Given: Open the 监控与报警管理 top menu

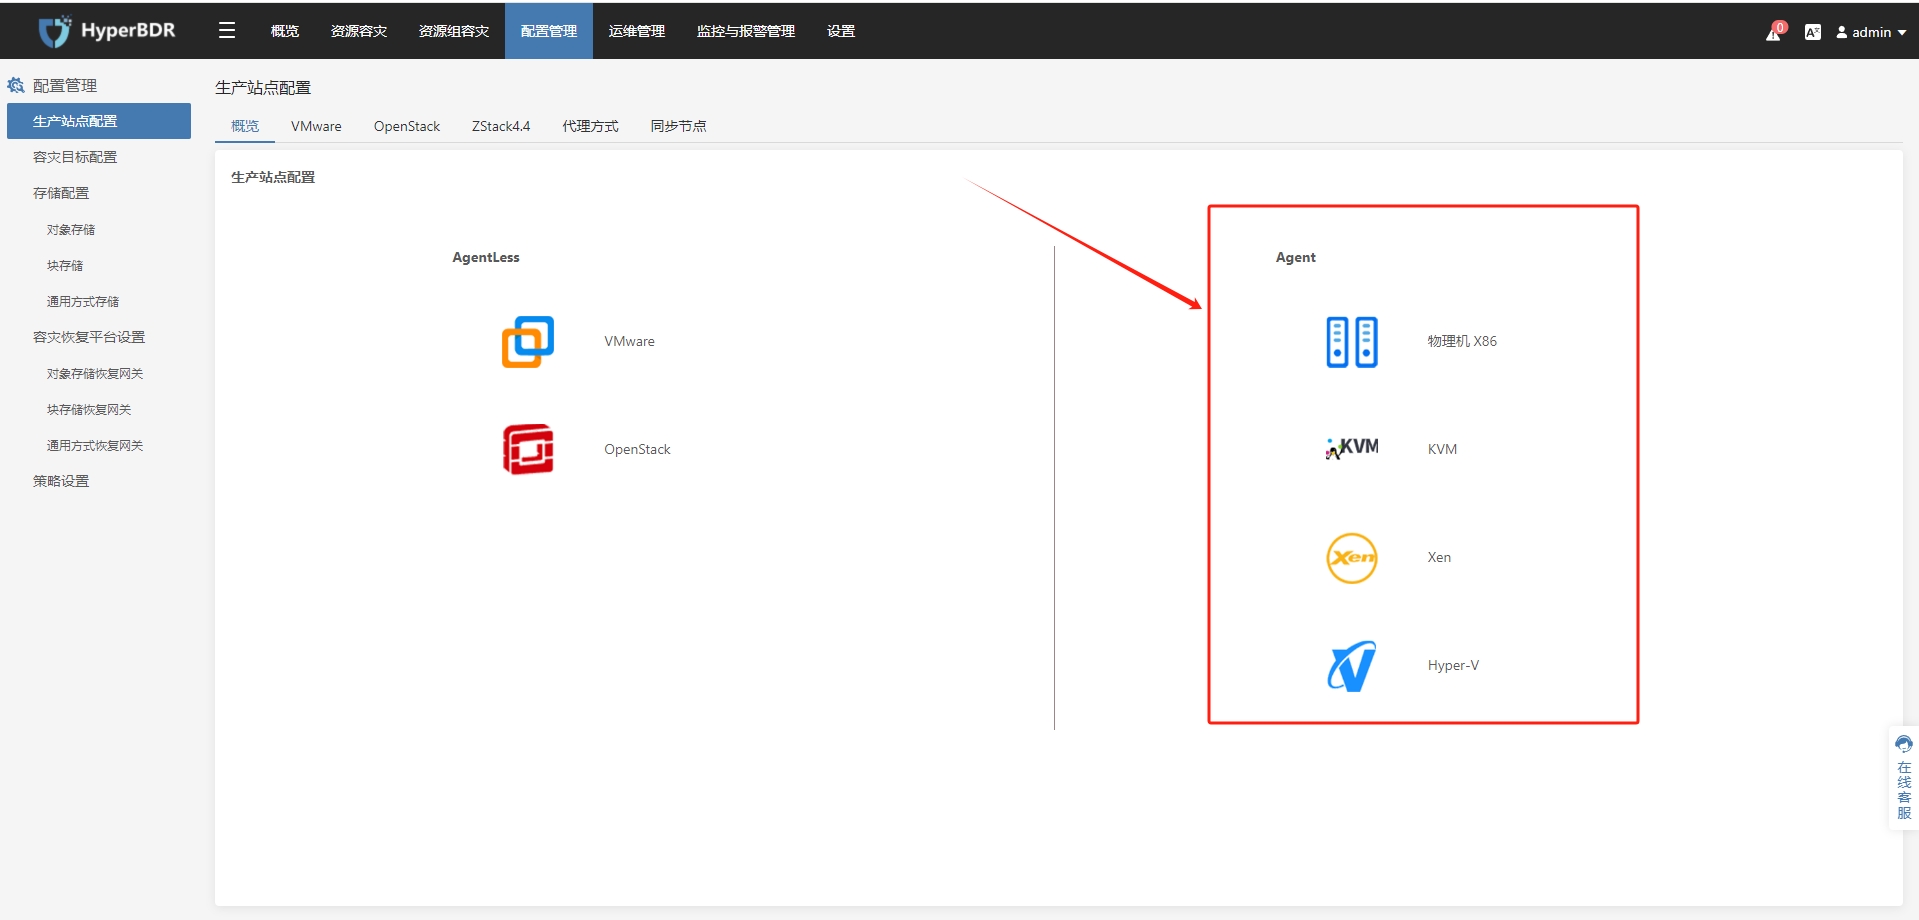Looking at the screenshot, I should [746, 31].
